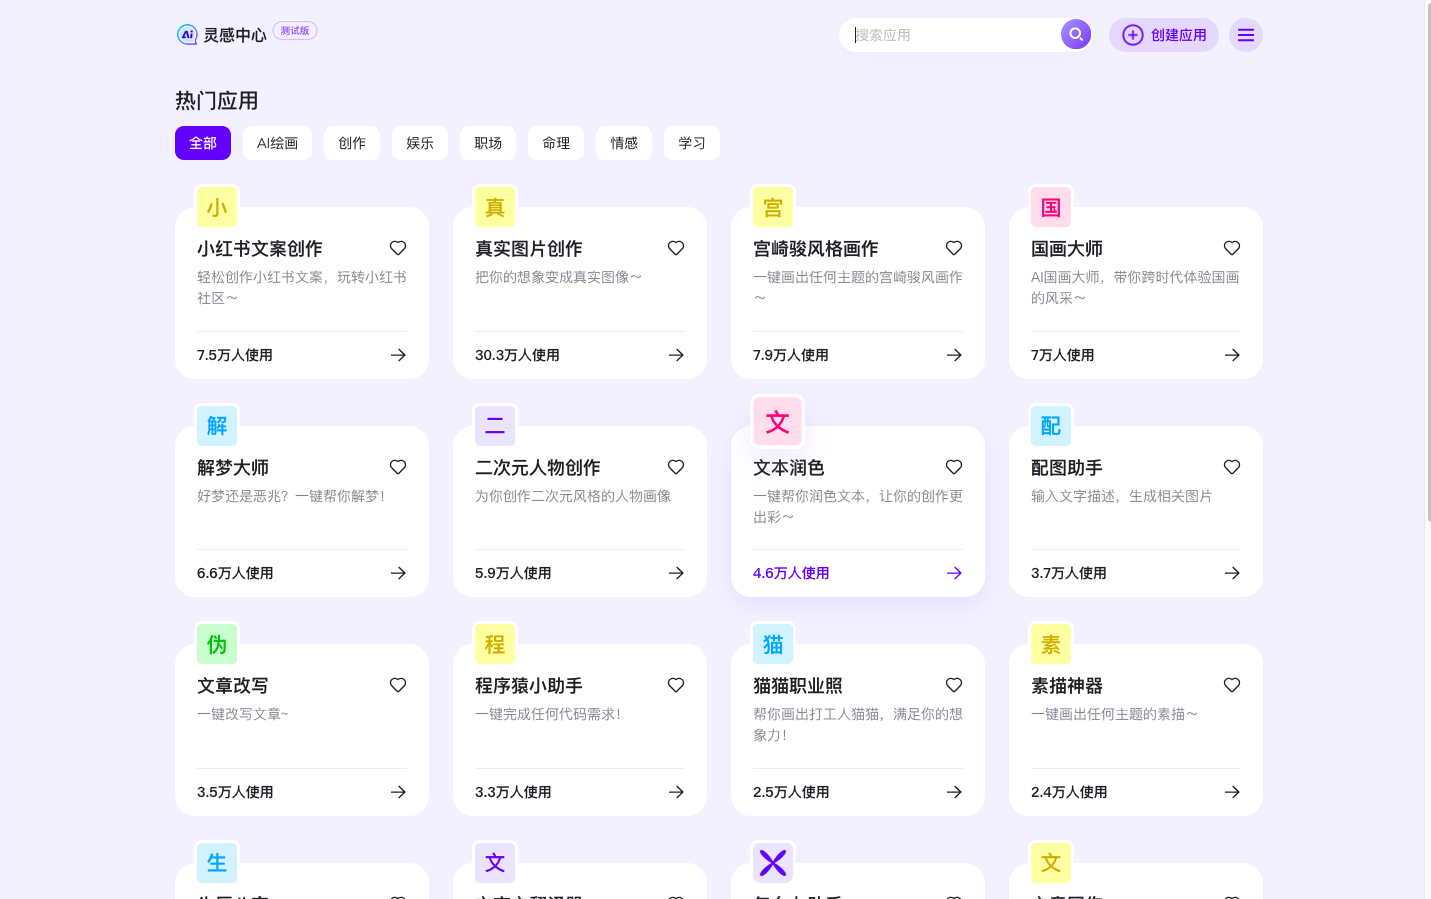
Task: Open the hamburger menu icon
Action: click(x=1245, y=35)
